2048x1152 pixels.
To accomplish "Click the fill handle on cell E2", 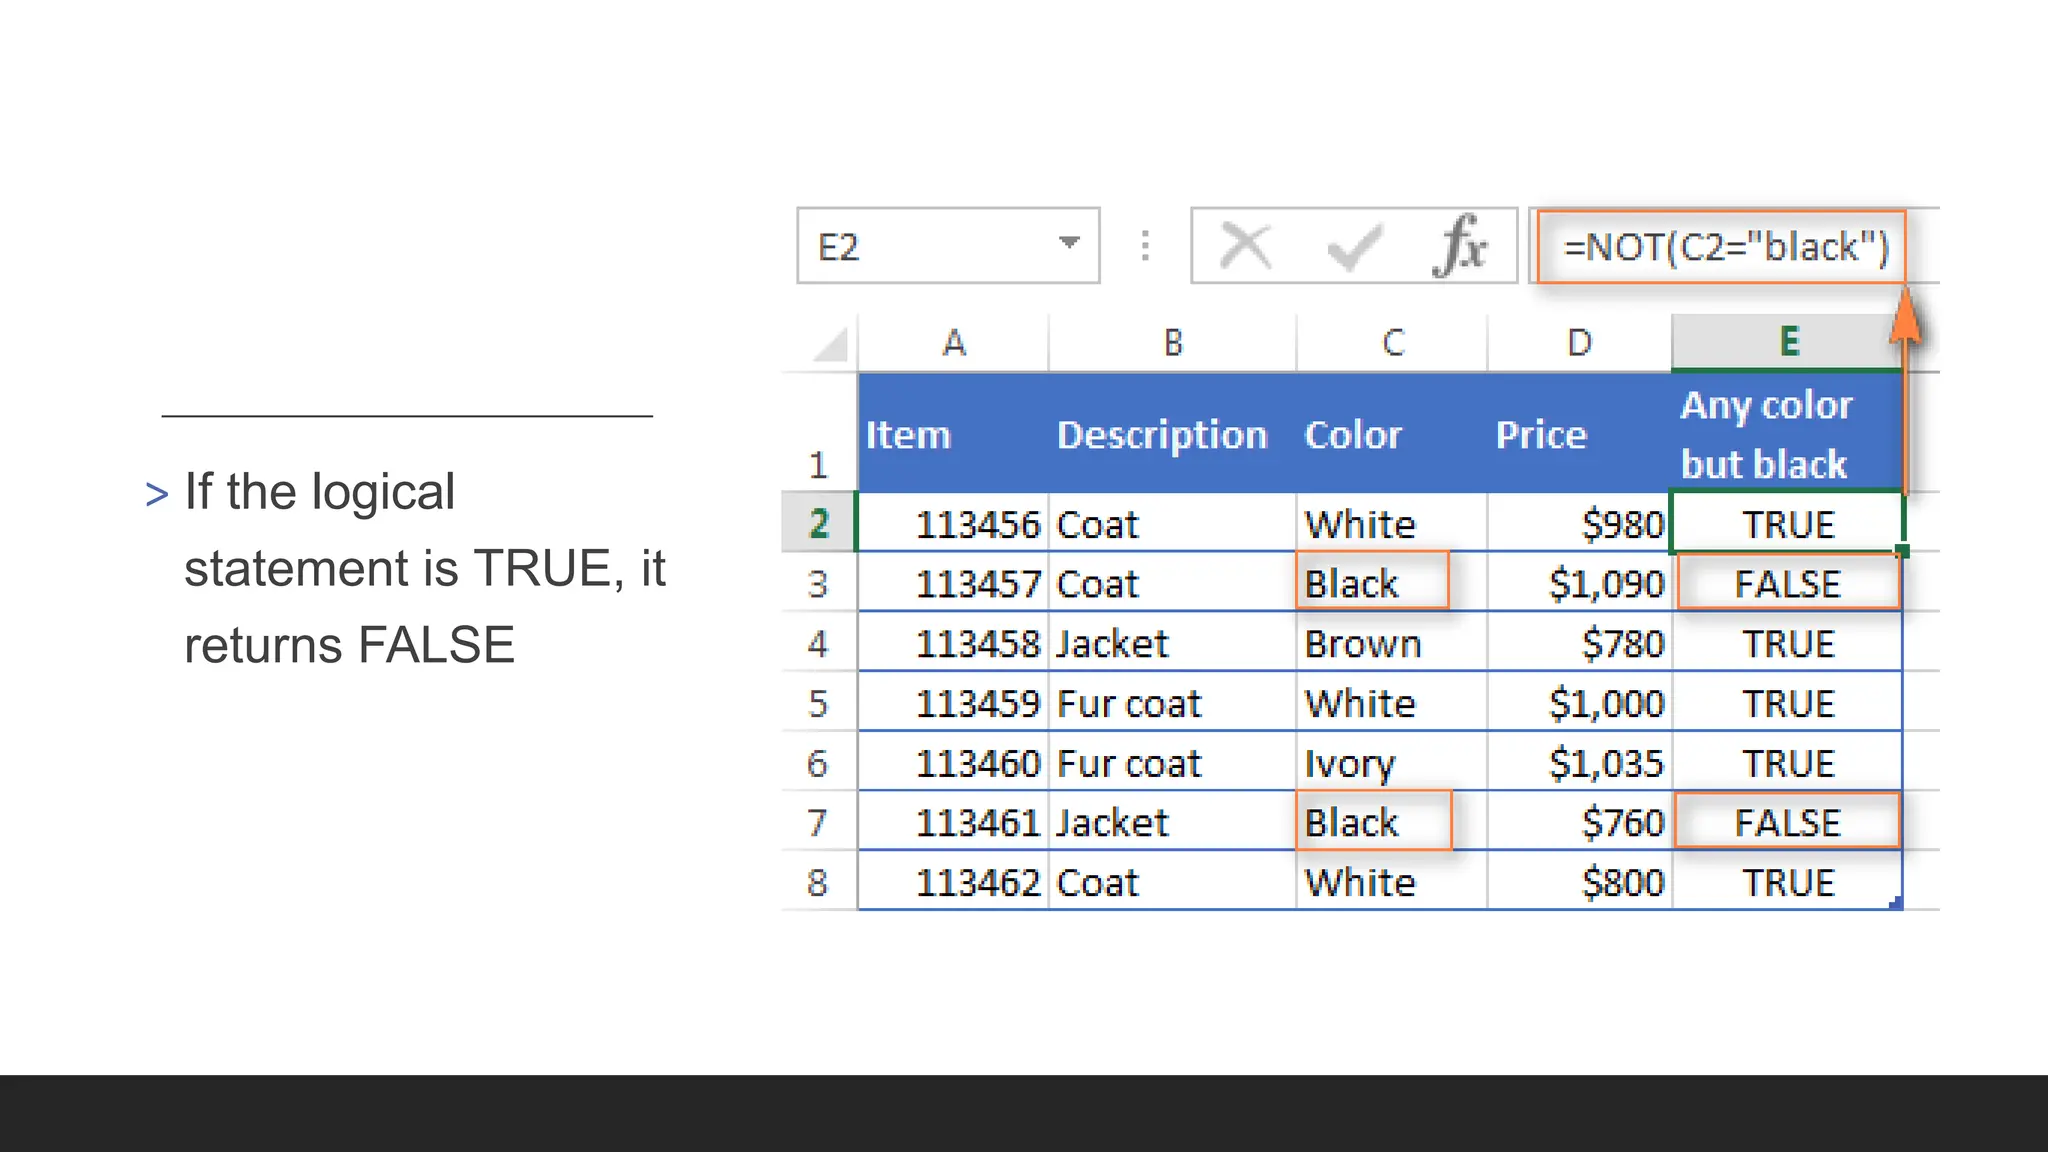I will pos(1901,551).
